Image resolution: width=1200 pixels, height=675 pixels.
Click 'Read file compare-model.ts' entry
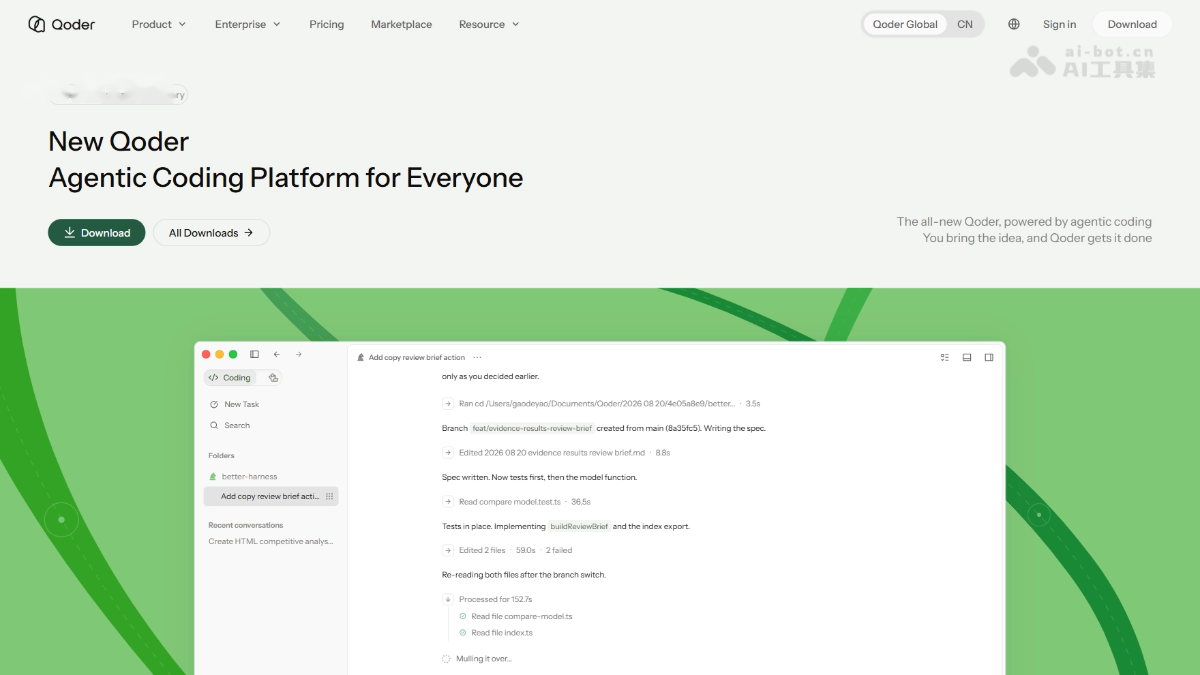522,616
